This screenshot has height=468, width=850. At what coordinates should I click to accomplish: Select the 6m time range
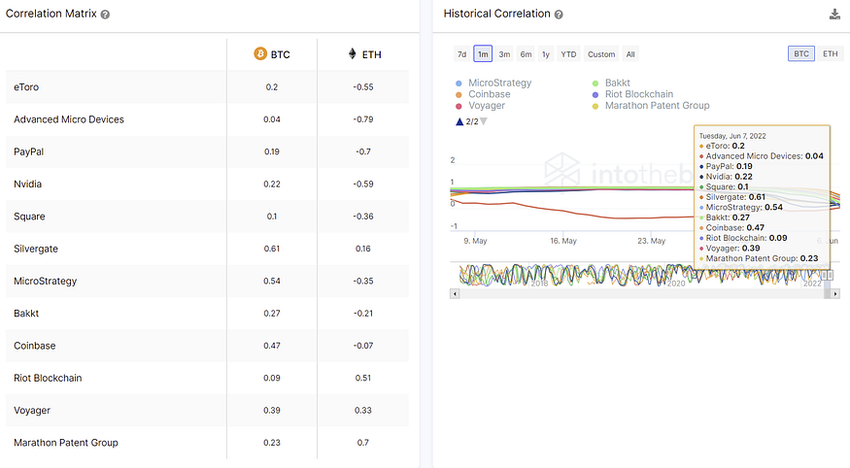pos(526,54)
